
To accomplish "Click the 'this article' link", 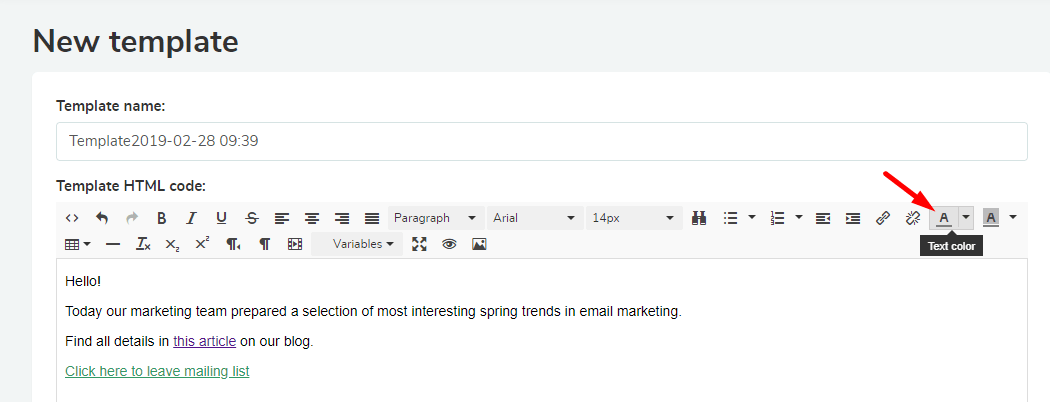I will tap(204, 341).
